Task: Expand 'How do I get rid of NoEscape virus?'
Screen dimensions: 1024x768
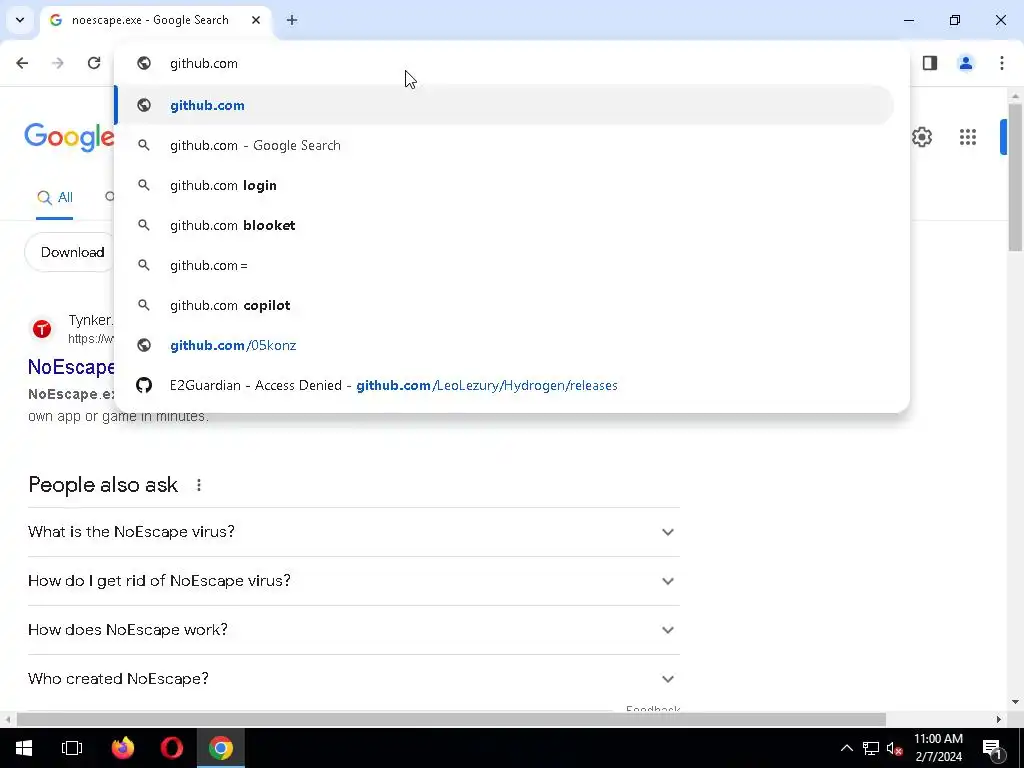Action: [x=354, y=581]
